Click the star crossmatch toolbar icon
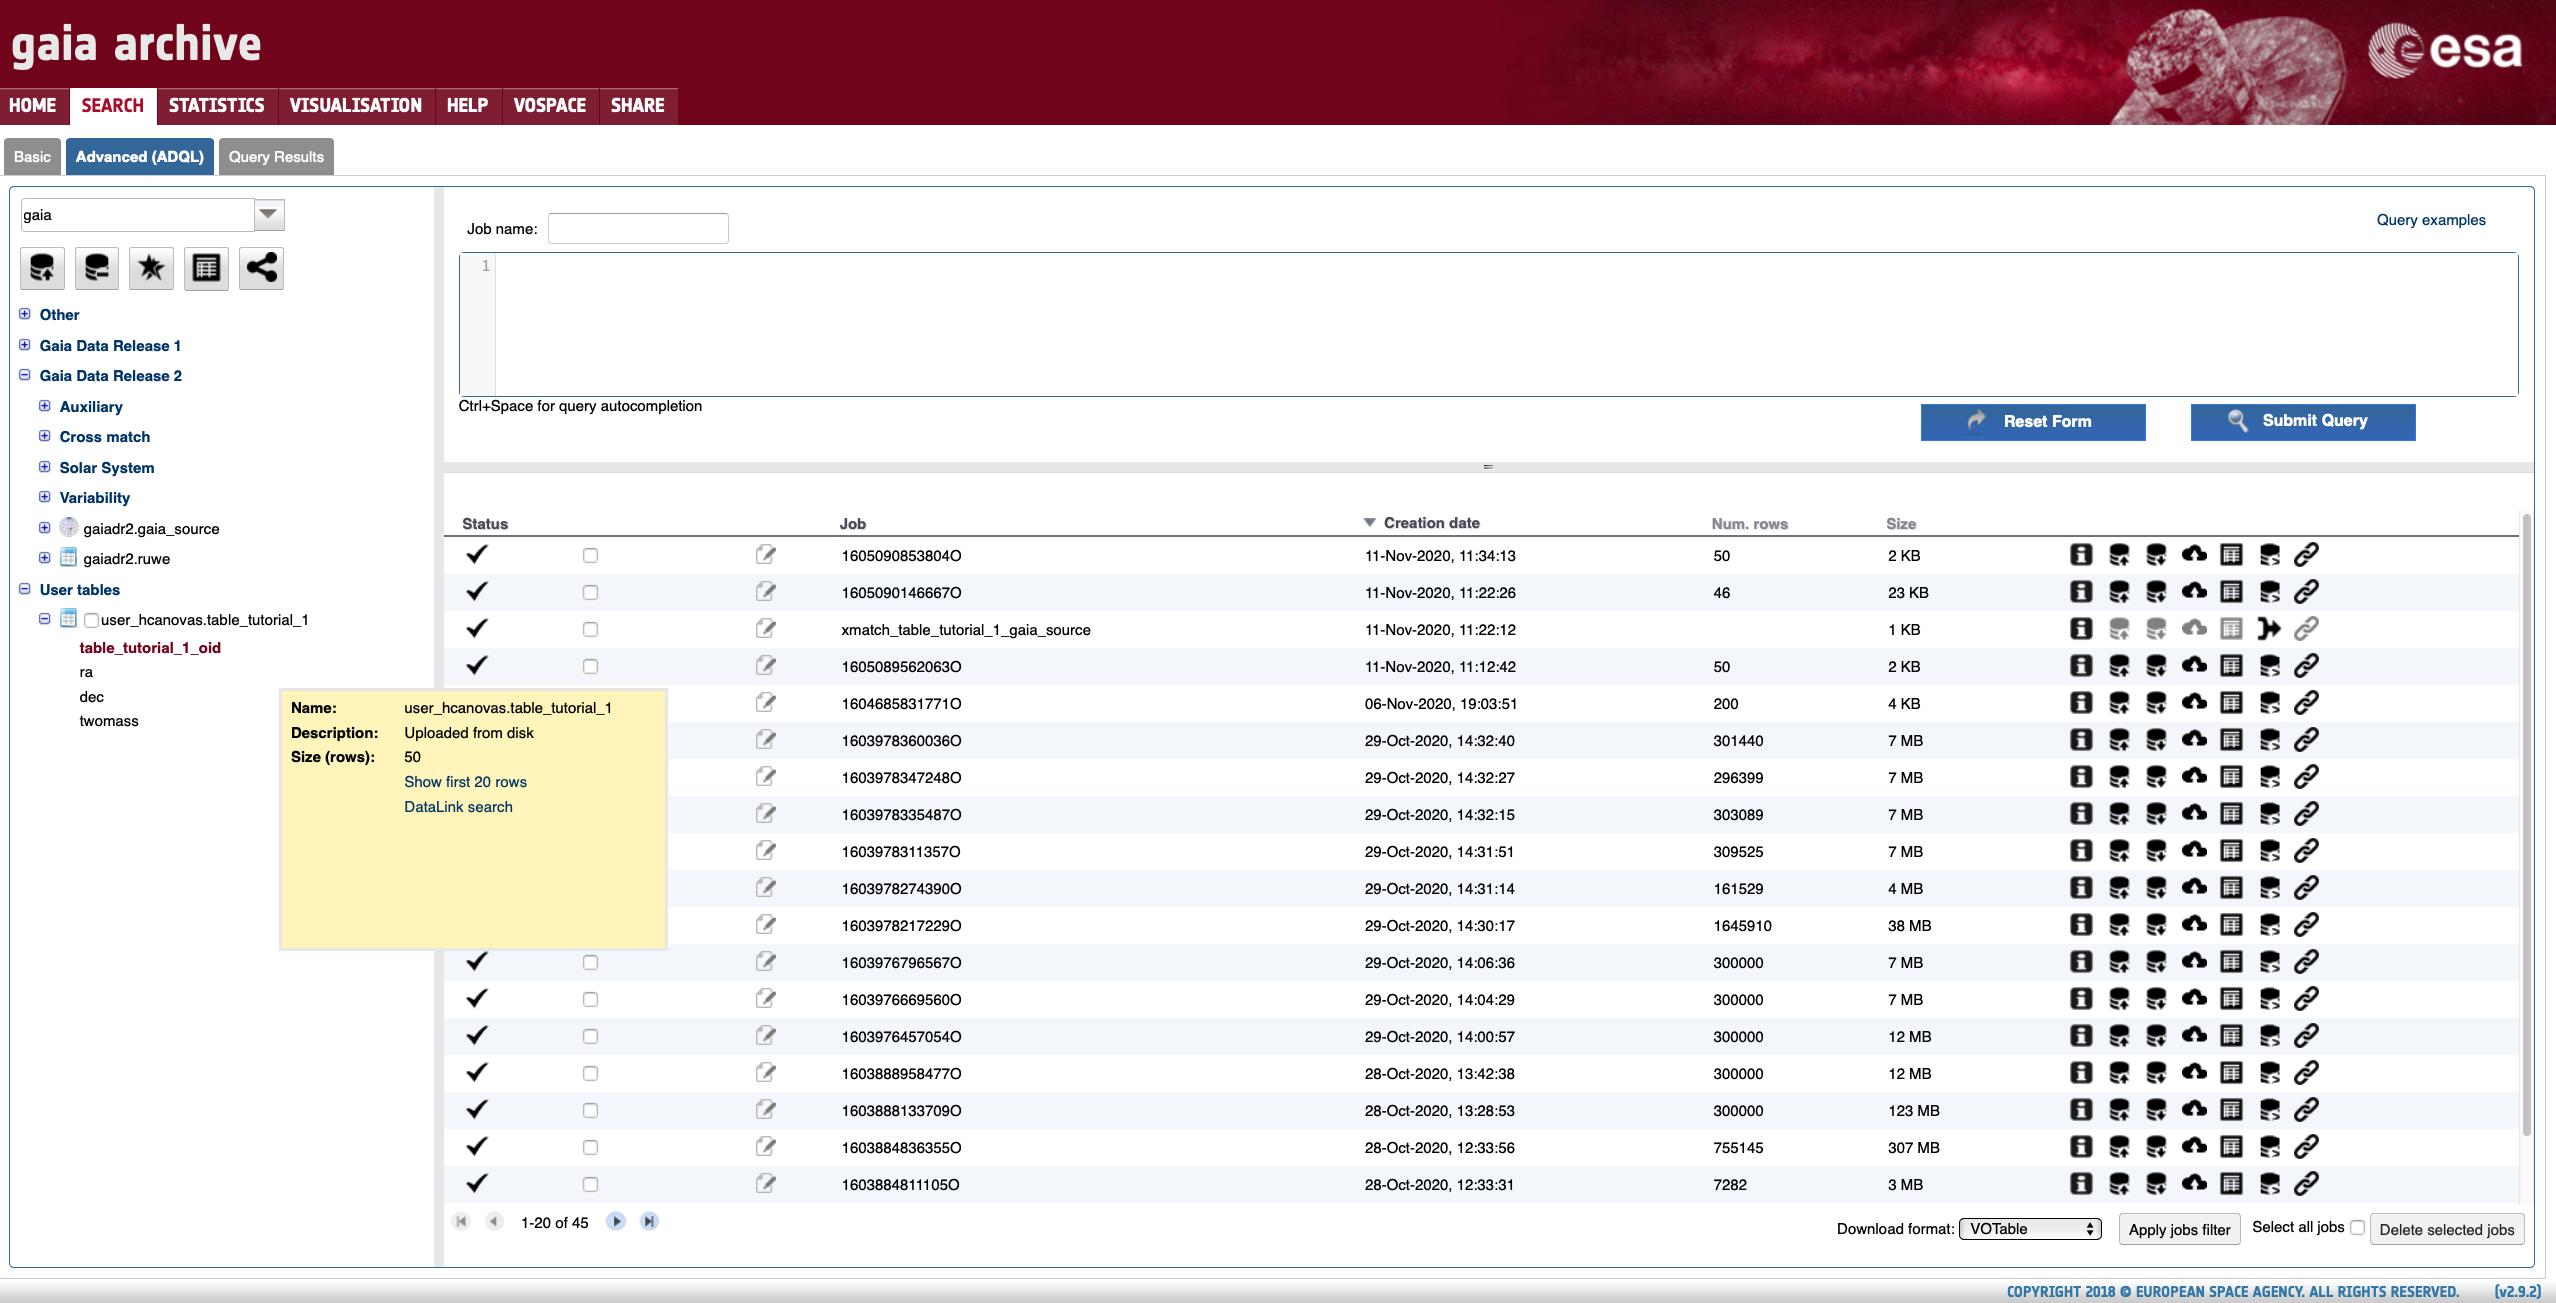The image size is (2556, 1303). coord(151,268)
